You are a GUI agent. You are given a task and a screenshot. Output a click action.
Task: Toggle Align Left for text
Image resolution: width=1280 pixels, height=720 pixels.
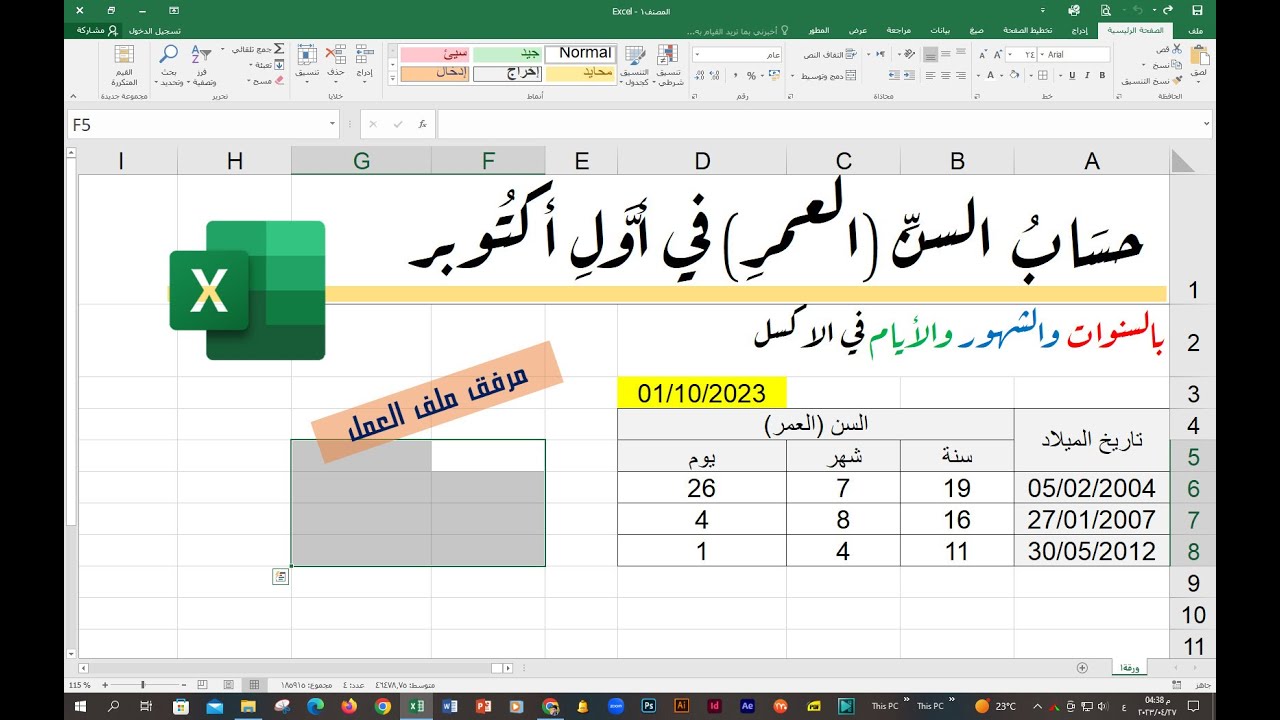[x=930, y=75]
